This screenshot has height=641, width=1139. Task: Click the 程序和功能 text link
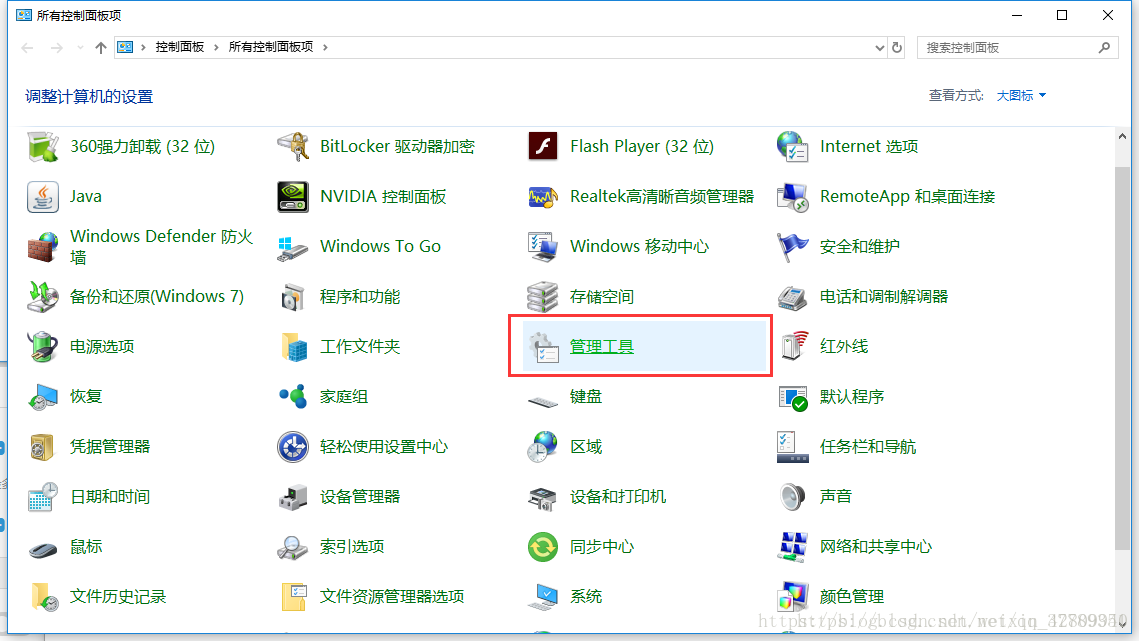coord(360,297)
